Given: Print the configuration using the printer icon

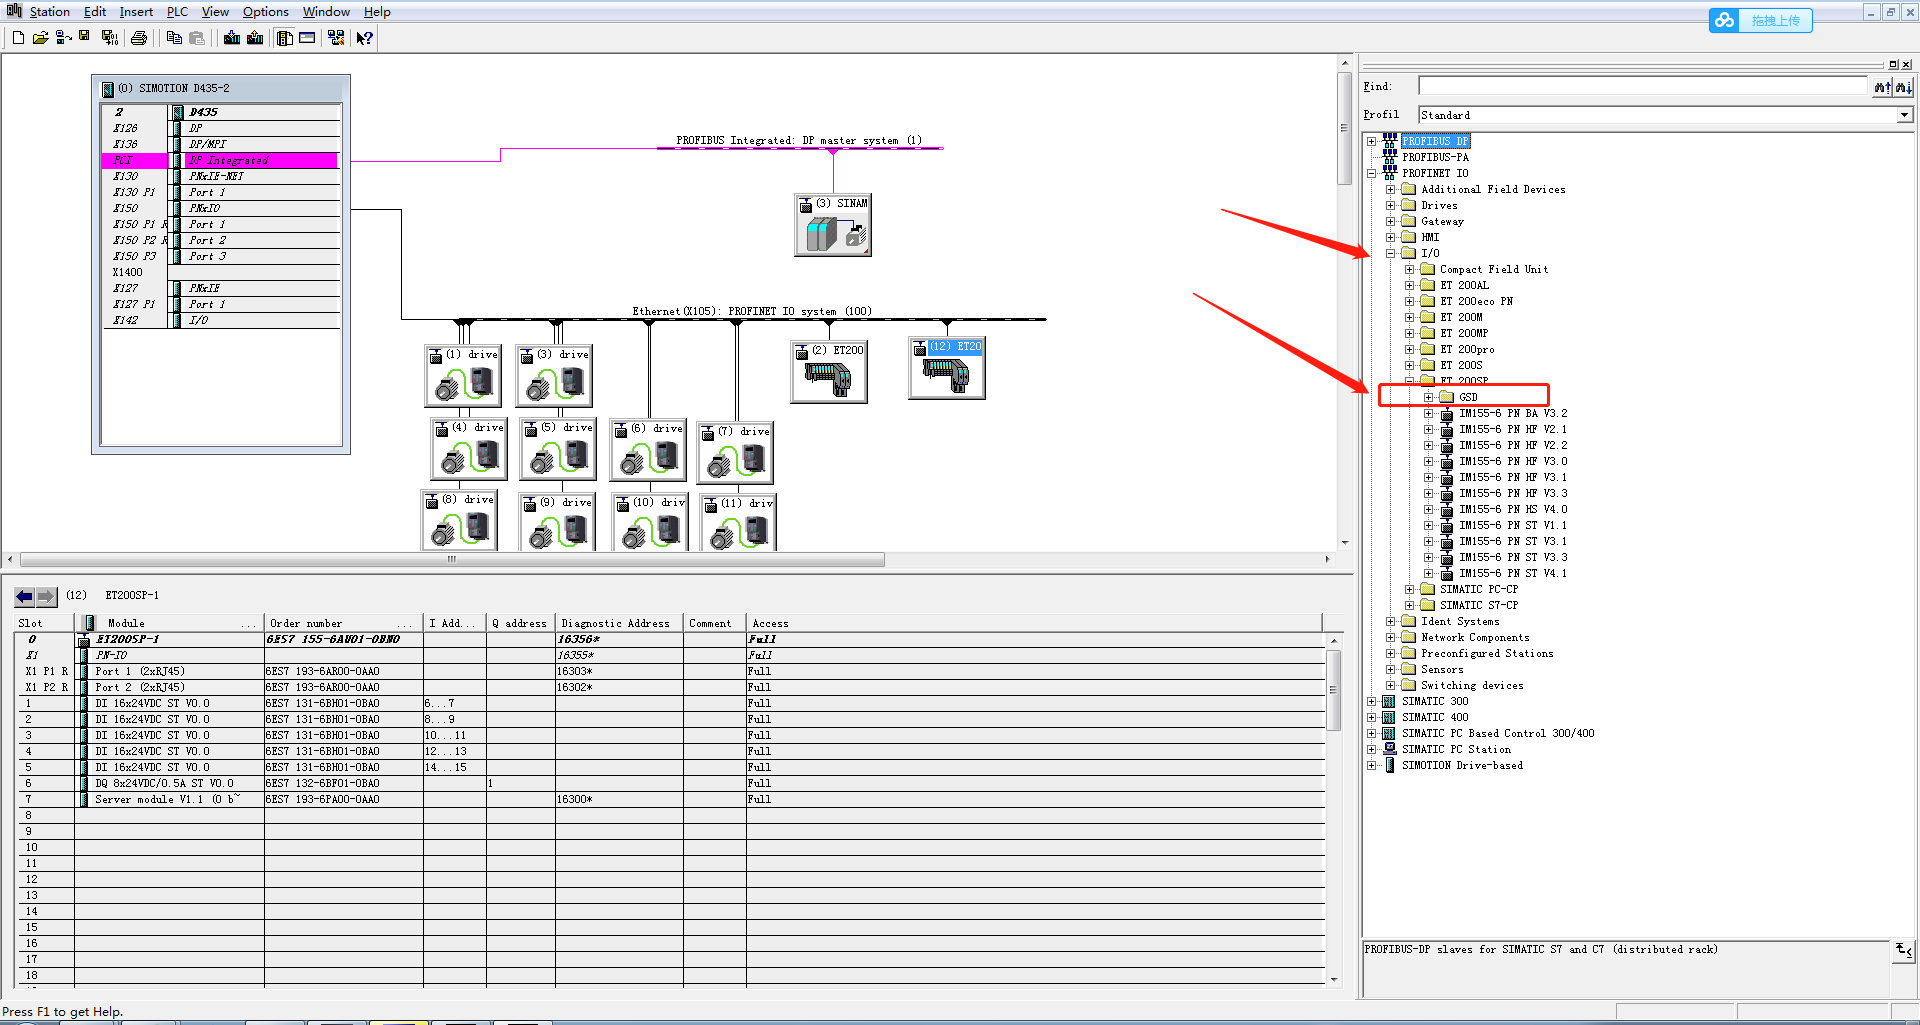Looking at the screenshot, I should pos(139,38).
